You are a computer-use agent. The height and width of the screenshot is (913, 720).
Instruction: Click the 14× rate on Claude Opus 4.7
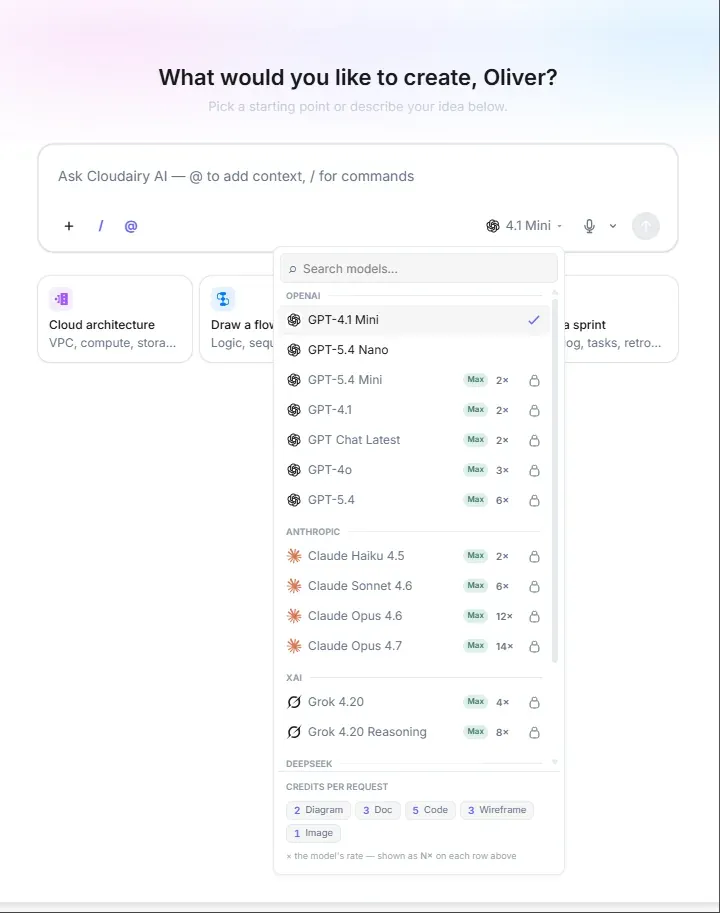pyautogui.click(x=504, y=646)
